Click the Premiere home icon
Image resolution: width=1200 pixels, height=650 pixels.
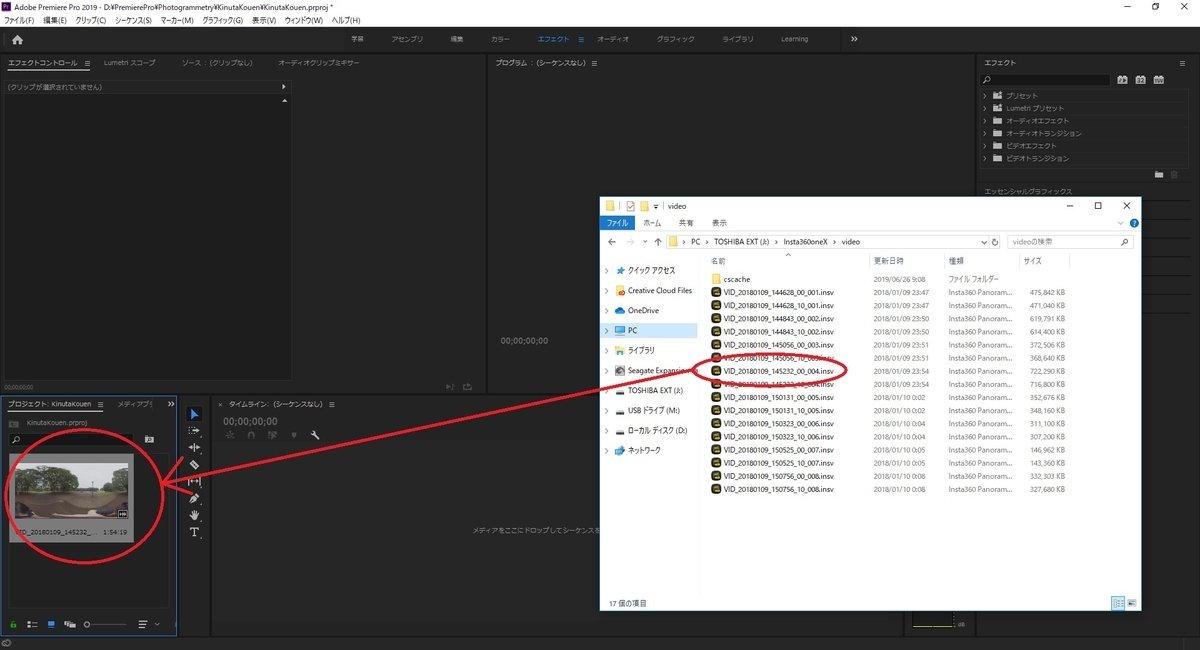tap(17, 39)
